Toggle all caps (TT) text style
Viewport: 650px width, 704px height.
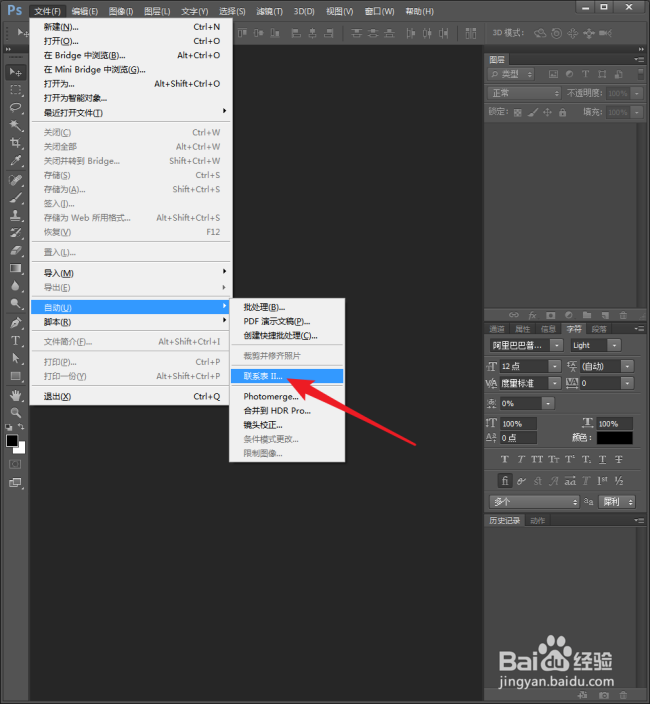point(537,459)
